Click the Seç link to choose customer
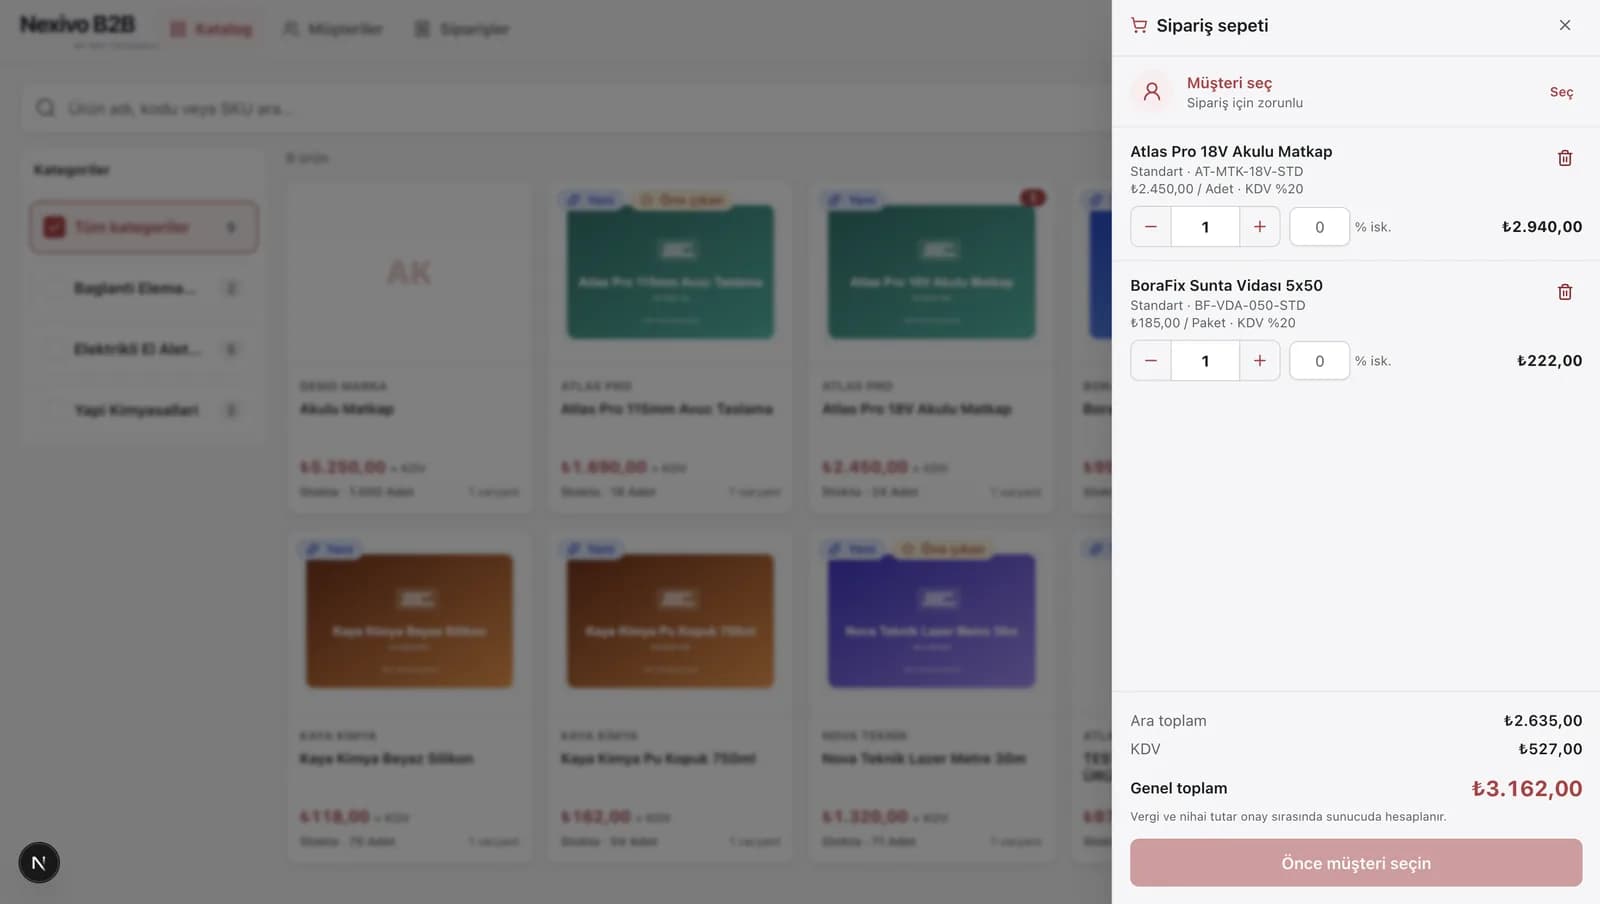1600x904 pixels. coord(1561,92)
